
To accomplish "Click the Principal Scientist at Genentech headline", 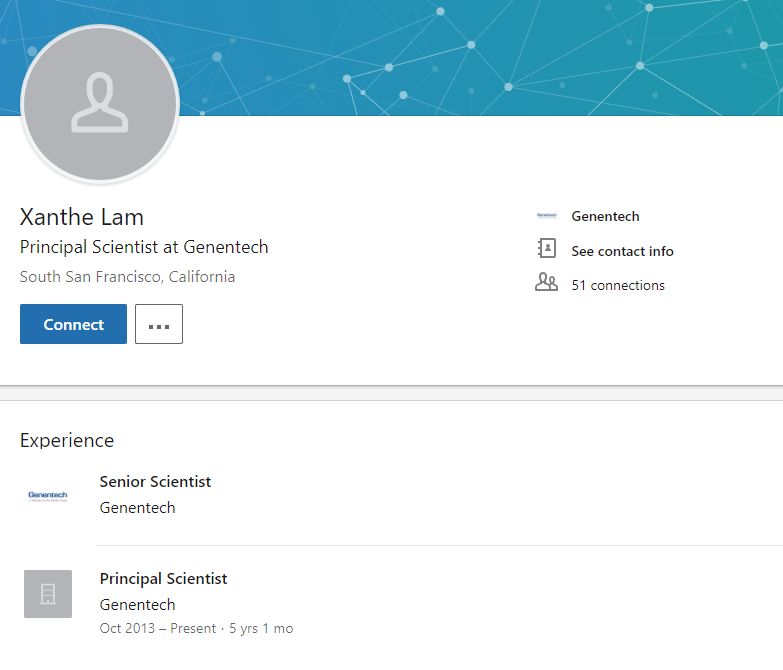I will coord(144,247).
